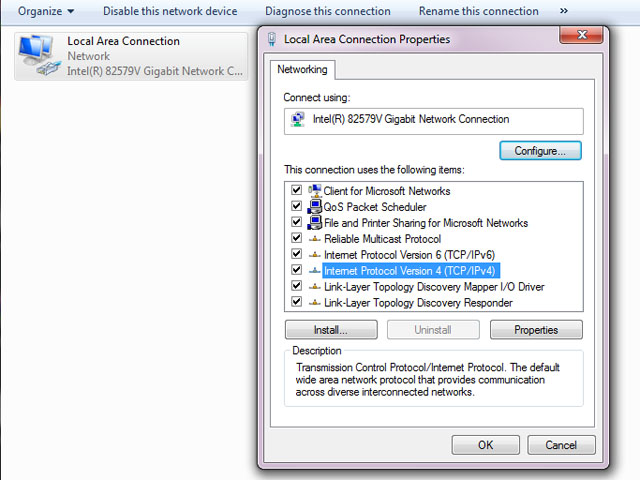This screenshot has width=640, height=480.
Task: Uncheck Client for Microsoft Networks
Action: pos(297,190)
